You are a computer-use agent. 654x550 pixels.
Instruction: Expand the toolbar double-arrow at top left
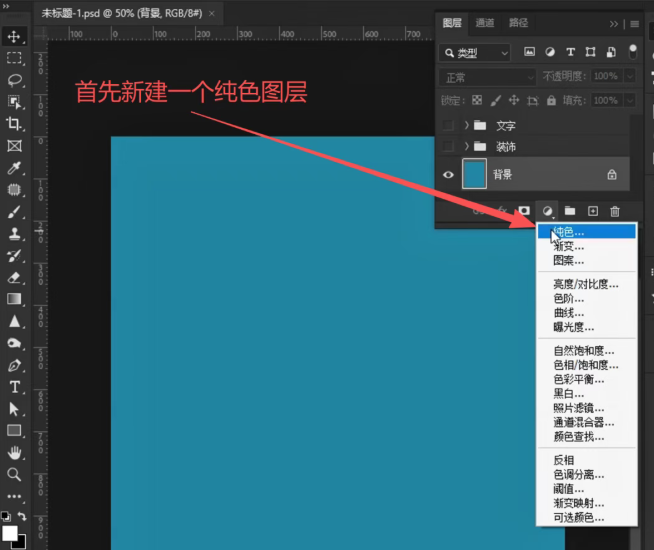6,6
